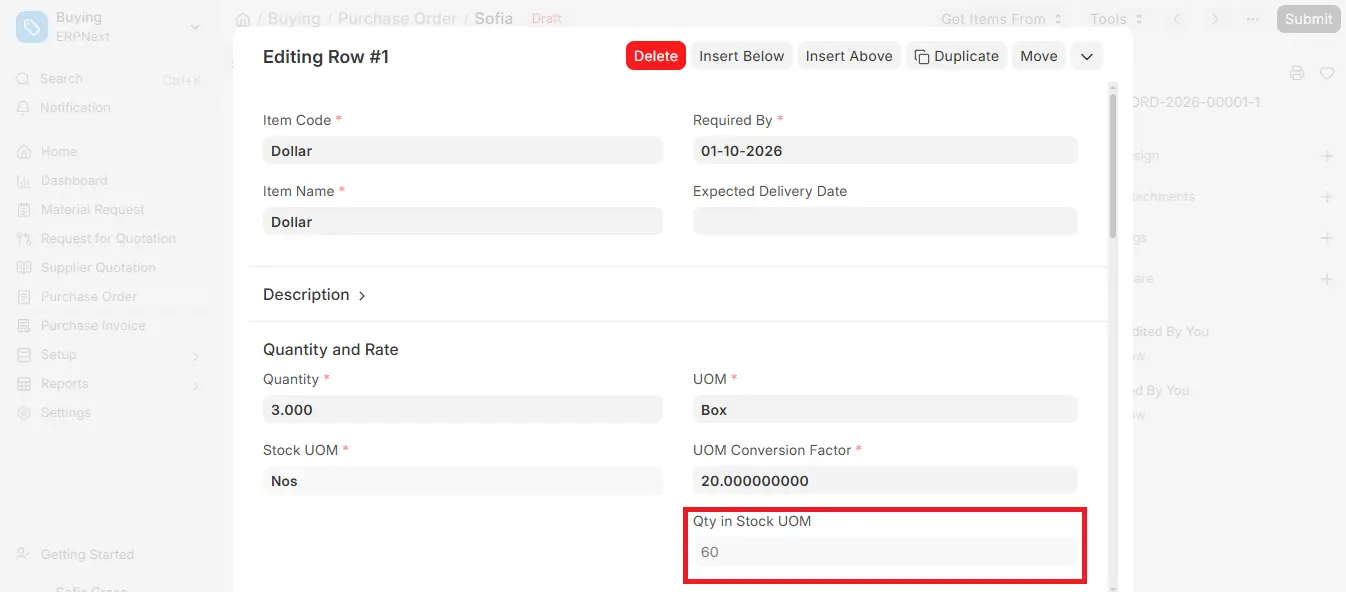Select Home in the sidebar

coord(59,152)
